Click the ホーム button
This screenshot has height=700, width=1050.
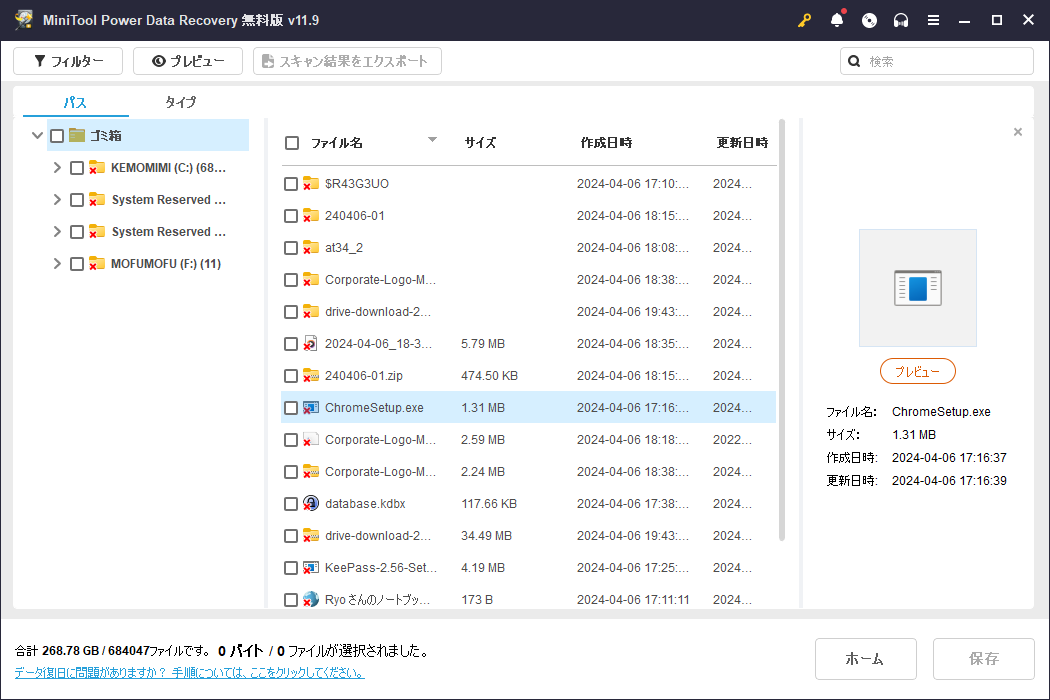click(x=865, y=659)
